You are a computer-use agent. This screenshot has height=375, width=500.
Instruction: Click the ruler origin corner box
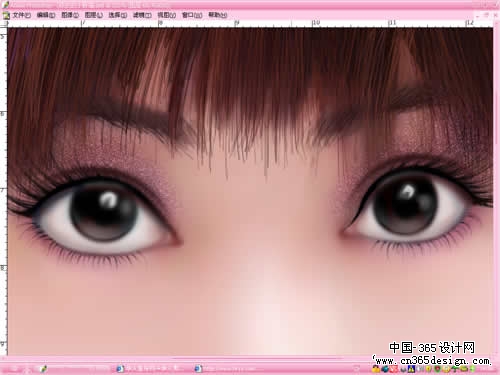click(4, 24)
